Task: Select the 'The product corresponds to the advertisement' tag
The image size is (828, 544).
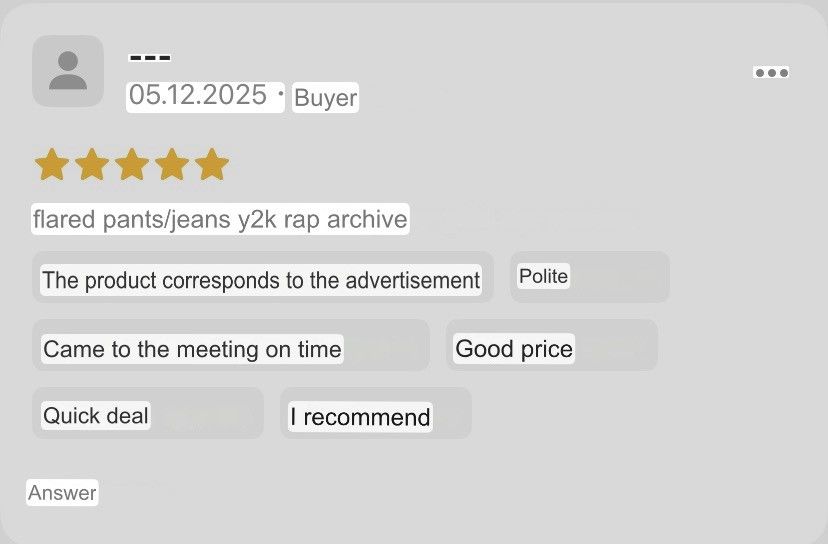Action: point(263,277)
